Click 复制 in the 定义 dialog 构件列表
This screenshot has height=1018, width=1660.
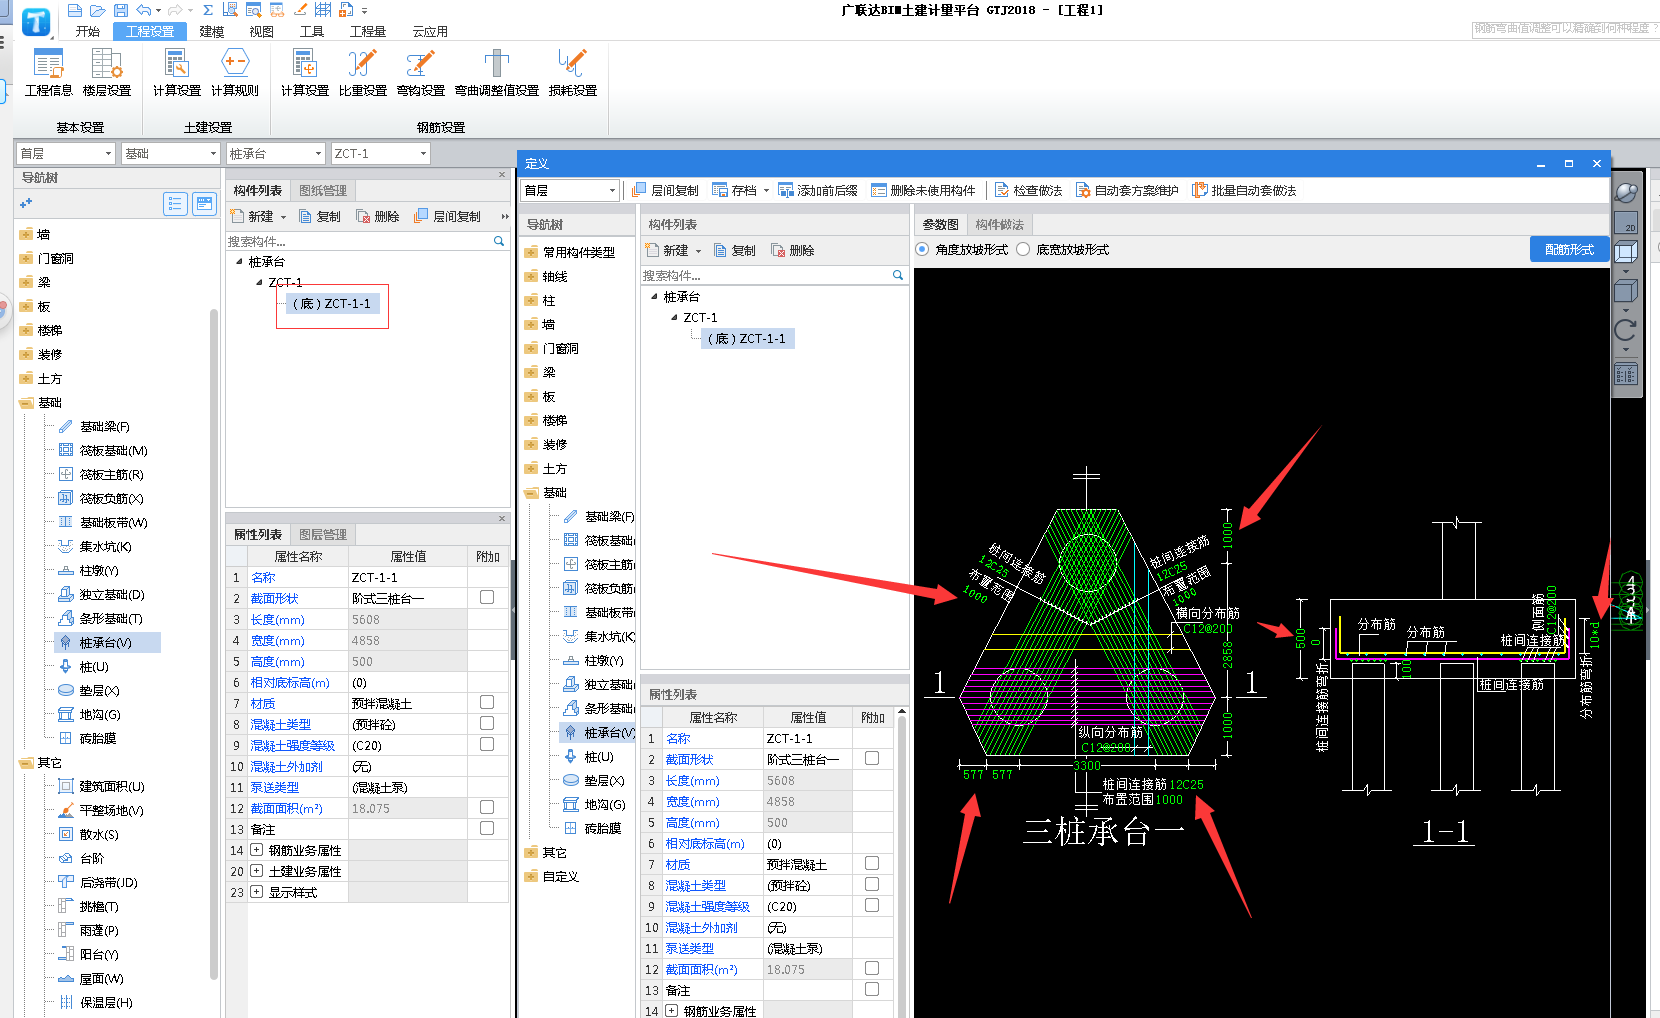(735, 250)
